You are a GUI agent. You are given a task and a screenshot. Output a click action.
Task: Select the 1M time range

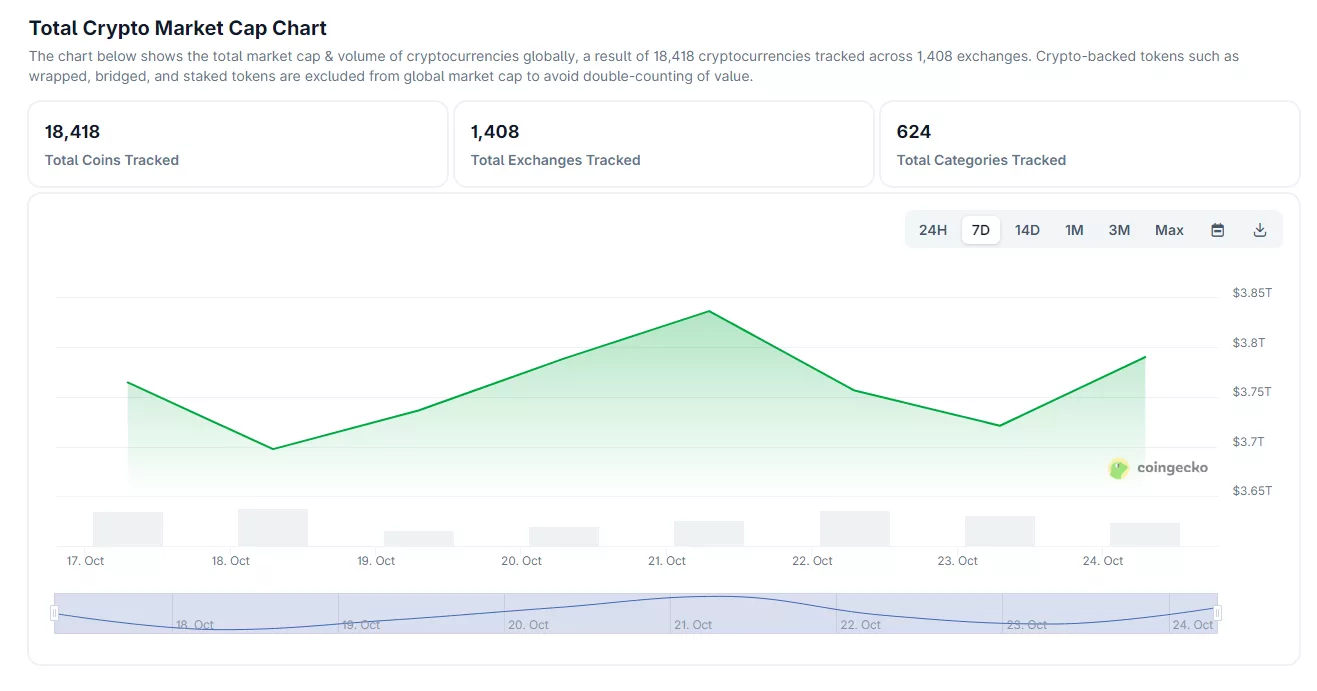click(1074, 229)
